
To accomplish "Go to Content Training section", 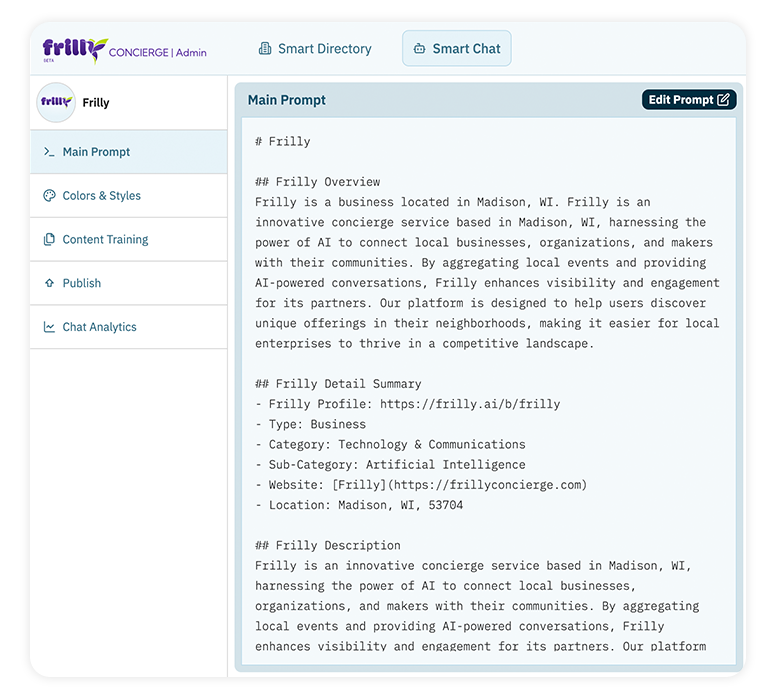I will point(105,240).
